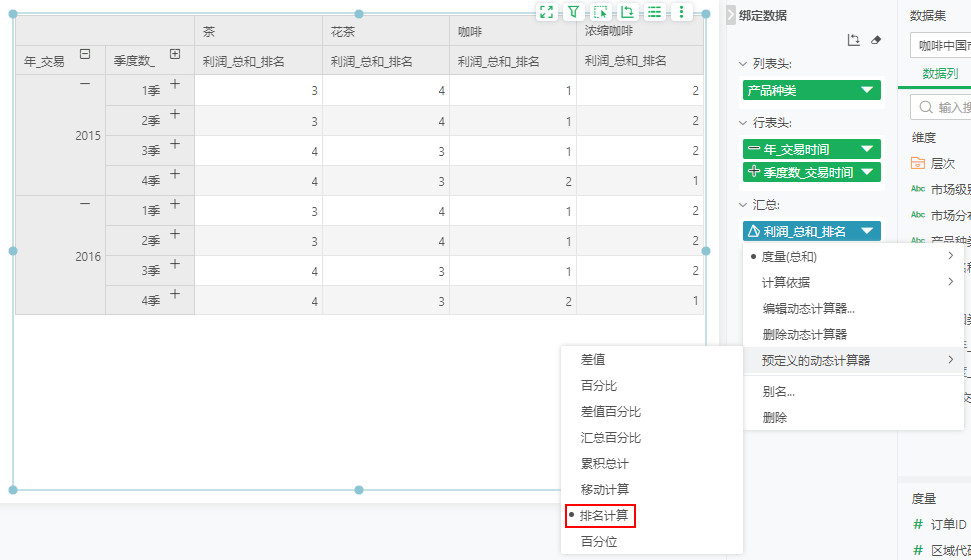
Task: Open dropdown arrow on 季度数_交易时间 pill
Action: 867,172
